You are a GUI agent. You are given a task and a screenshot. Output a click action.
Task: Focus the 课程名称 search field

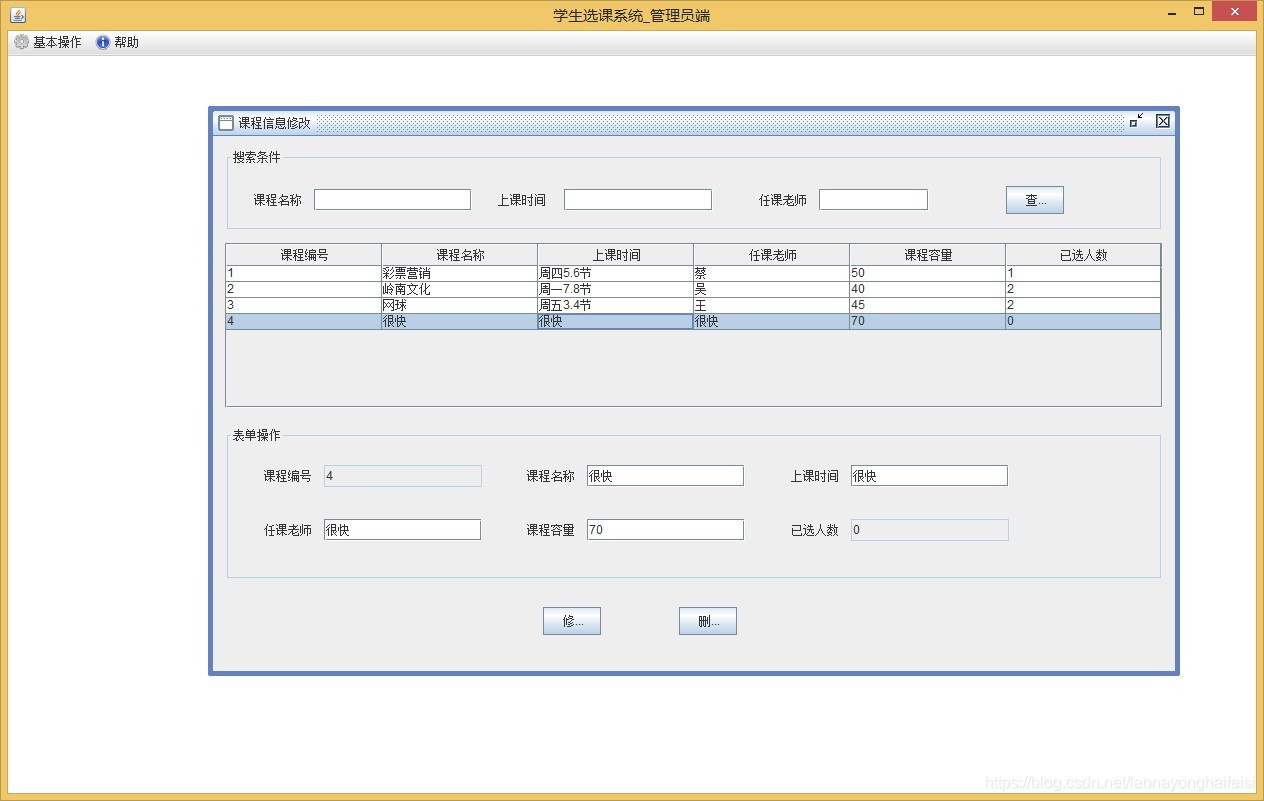point(392,200)
